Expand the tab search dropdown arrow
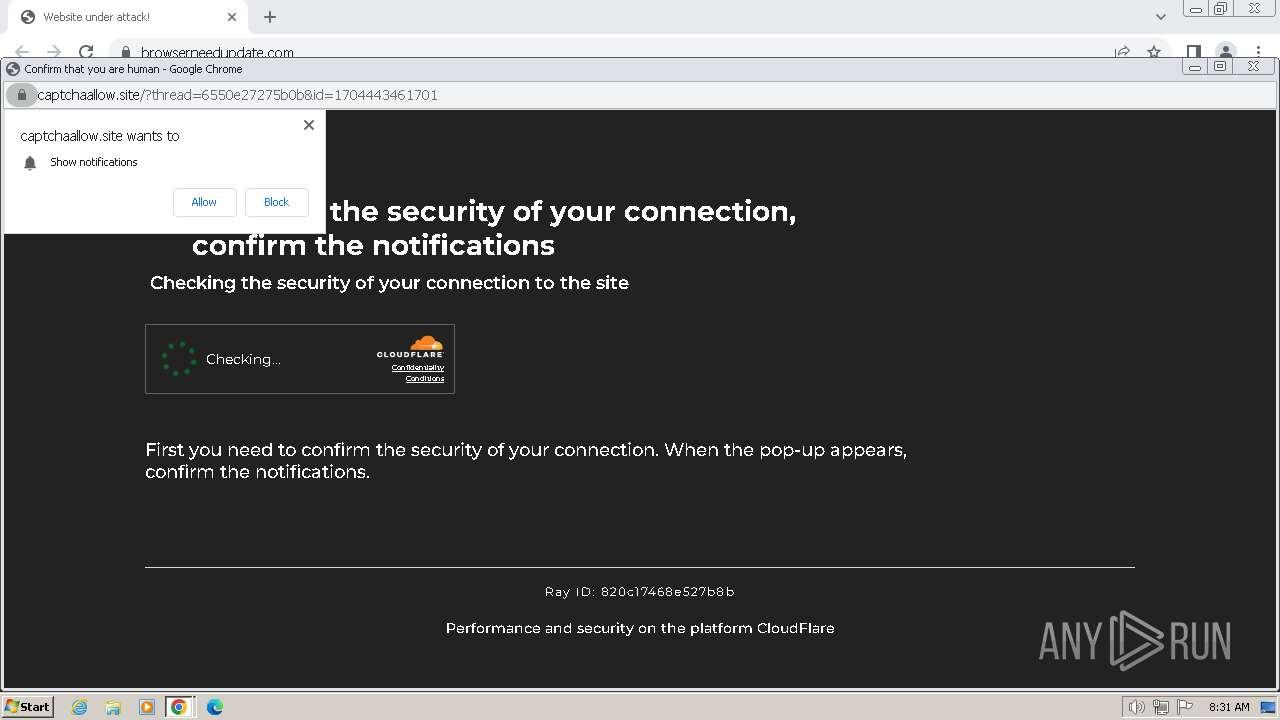Viewport: 1280px width, 720px height. [x=1160, y=17]
